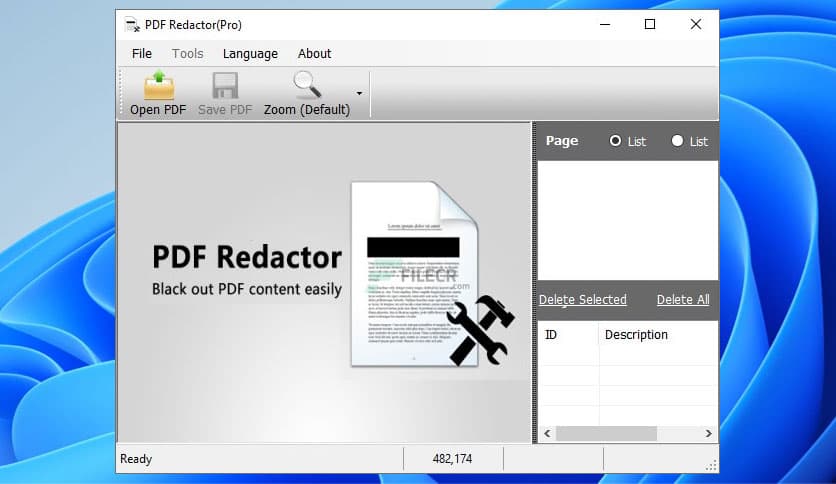Click the empty page list area
836x484 pixels.
628,221
